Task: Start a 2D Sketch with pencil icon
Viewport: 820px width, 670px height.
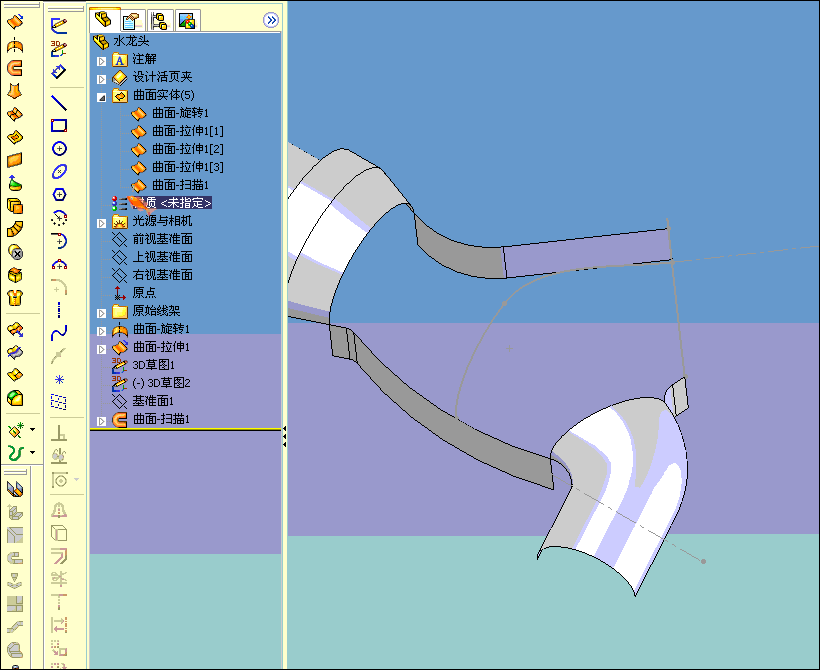Action: 59,25
